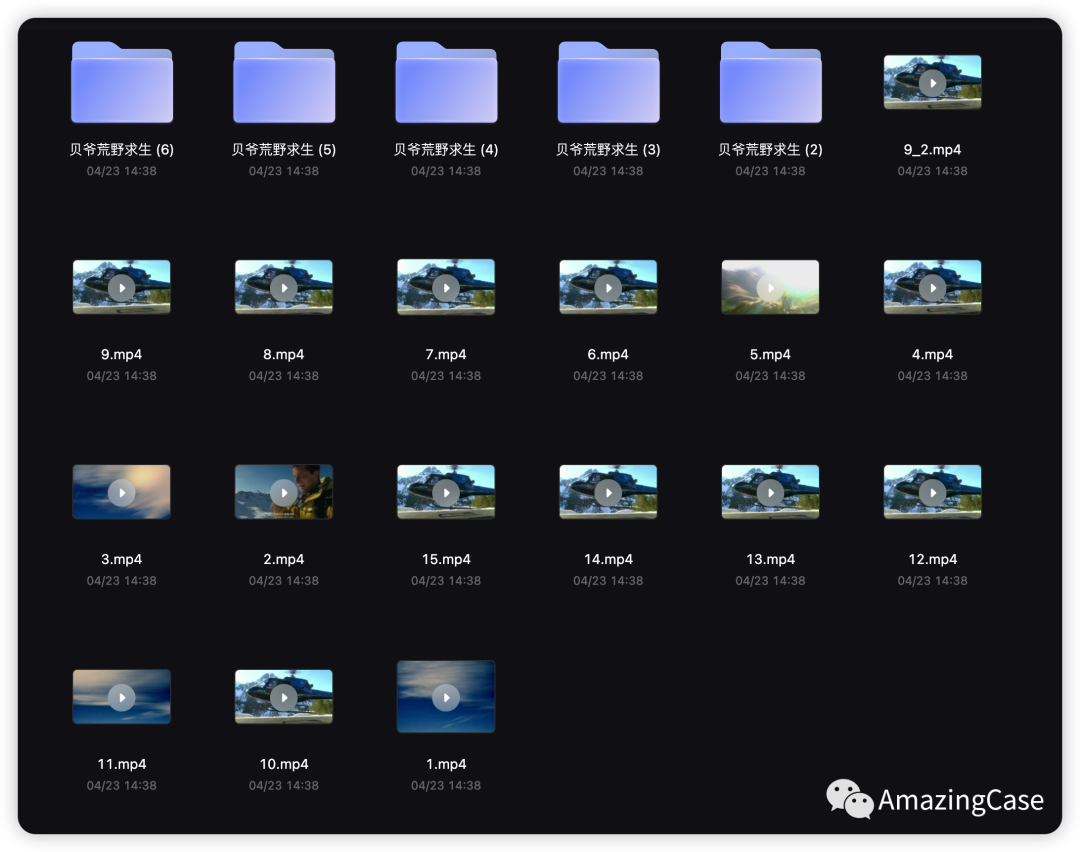The image size is (1080, 852).
Task: Select the 15.mp4 video thumbnail
Action: click(x=446, y=492)
